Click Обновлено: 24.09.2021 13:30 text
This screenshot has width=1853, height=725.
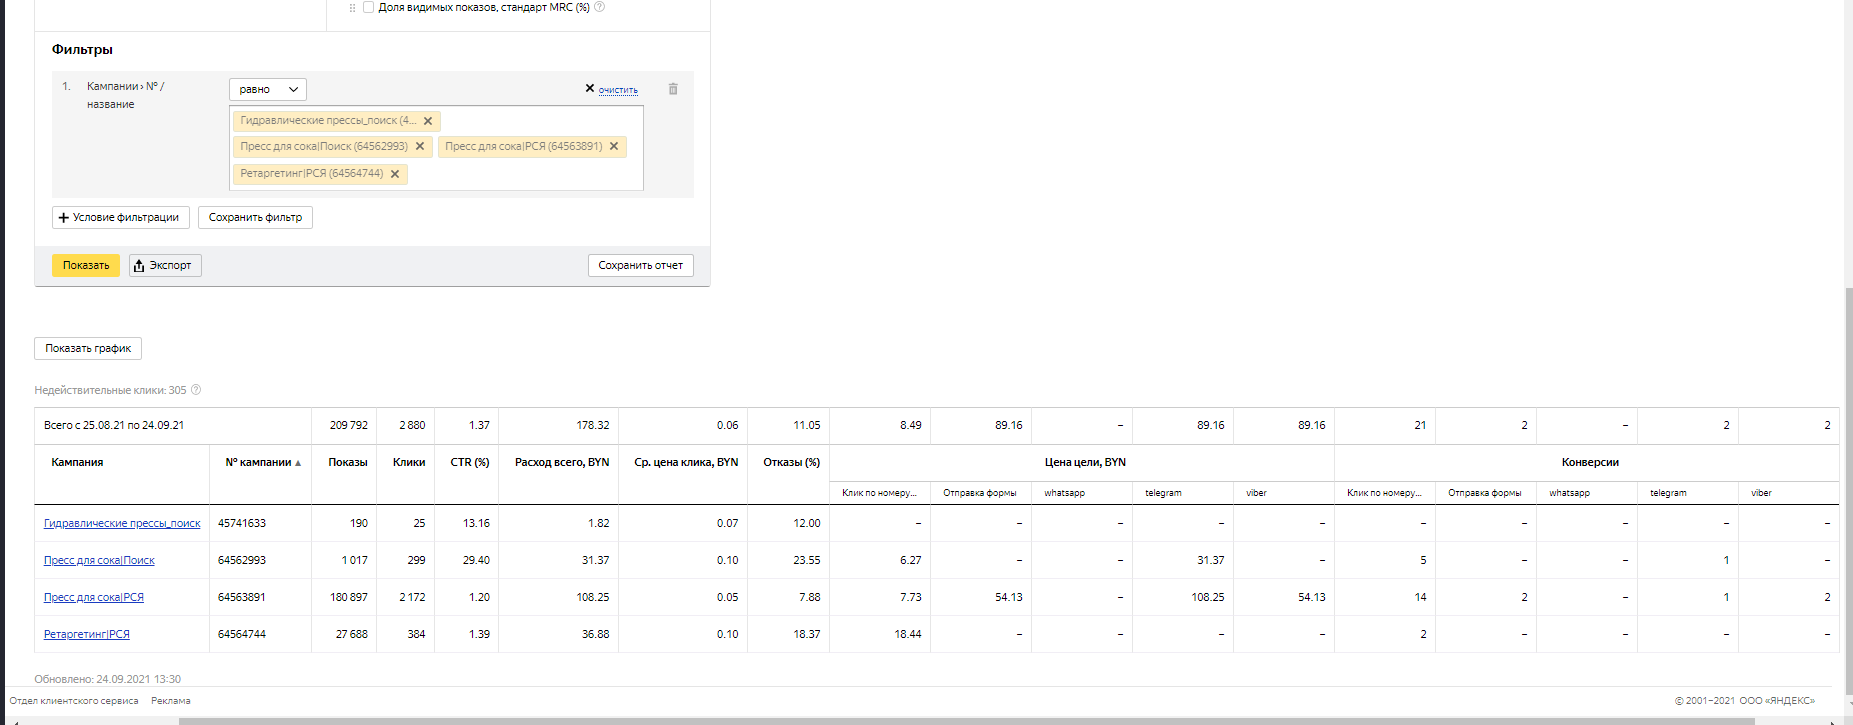click(x=107, y=679)
